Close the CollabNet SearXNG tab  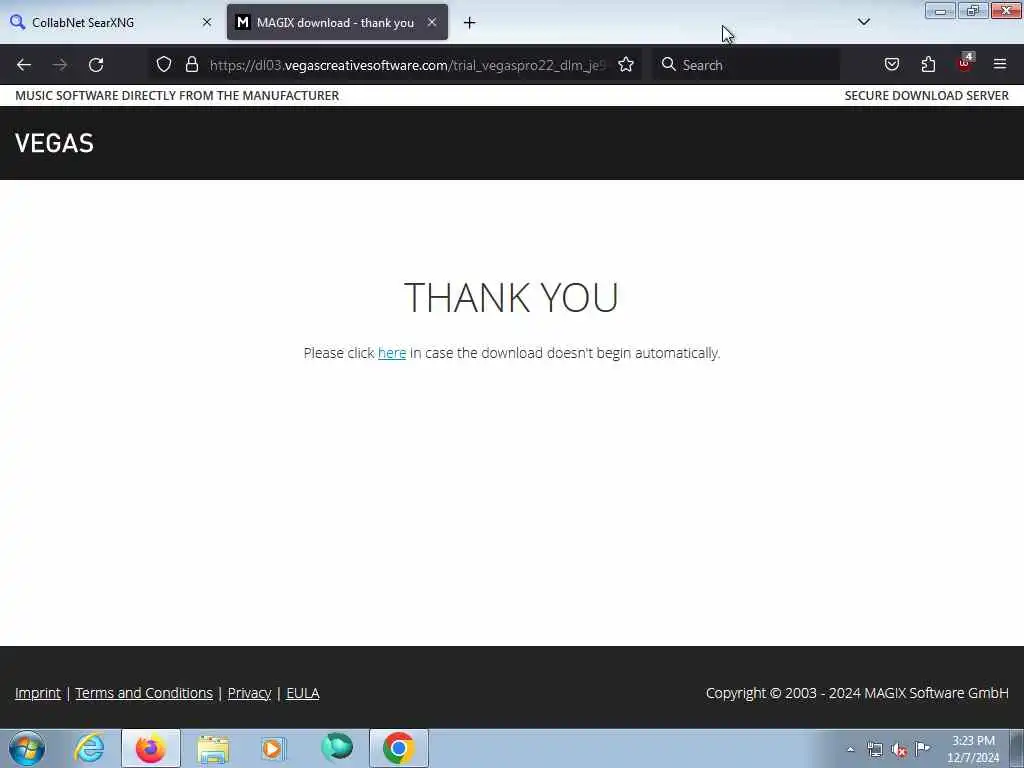[207, 22]
